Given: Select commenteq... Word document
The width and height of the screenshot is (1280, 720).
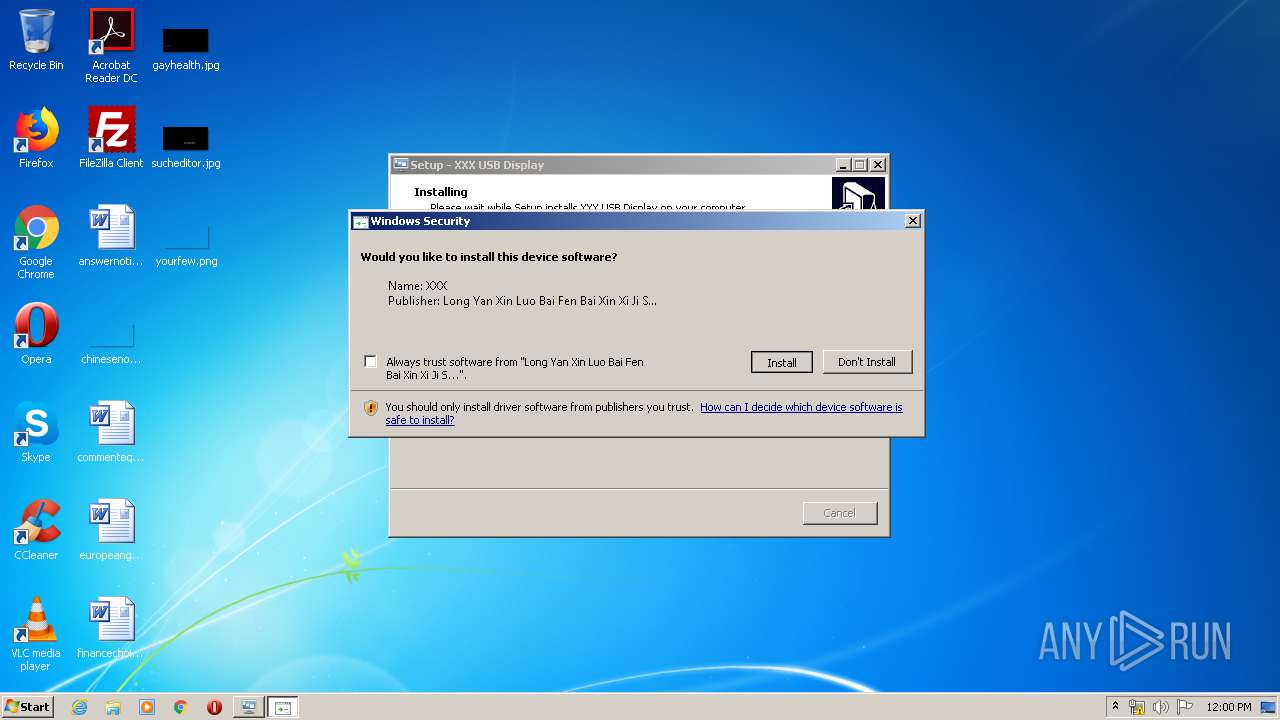Looking at the screenshot, I should click(x=111, y=432).
